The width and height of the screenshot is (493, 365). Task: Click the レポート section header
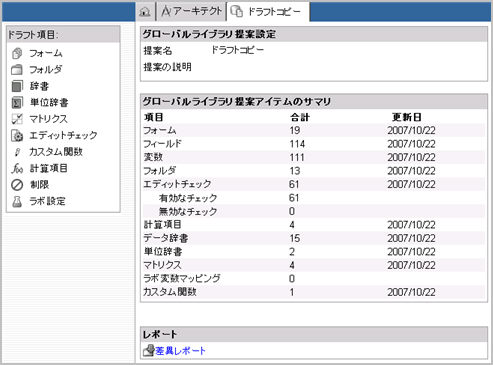(314, 334)
